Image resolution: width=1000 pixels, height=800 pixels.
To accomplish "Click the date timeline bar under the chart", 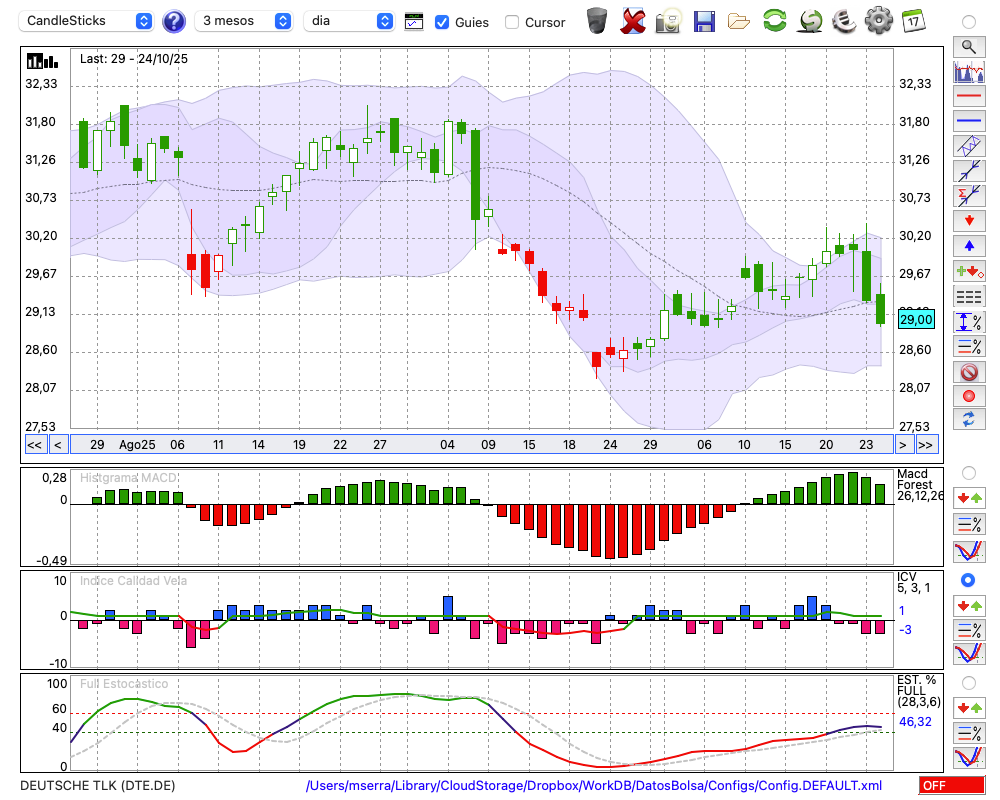I will click(480, 445).
